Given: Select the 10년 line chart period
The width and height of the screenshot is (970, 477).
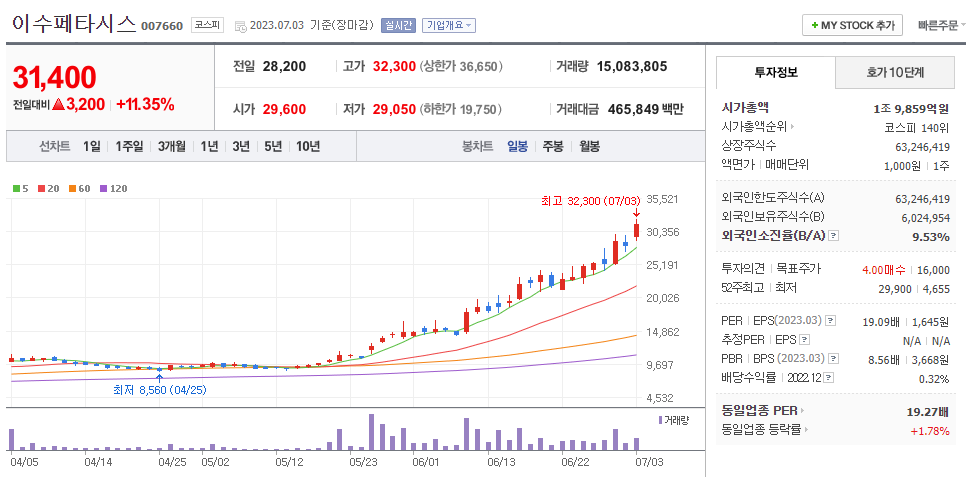Looking at the screenshot, I should click(308, 147).
